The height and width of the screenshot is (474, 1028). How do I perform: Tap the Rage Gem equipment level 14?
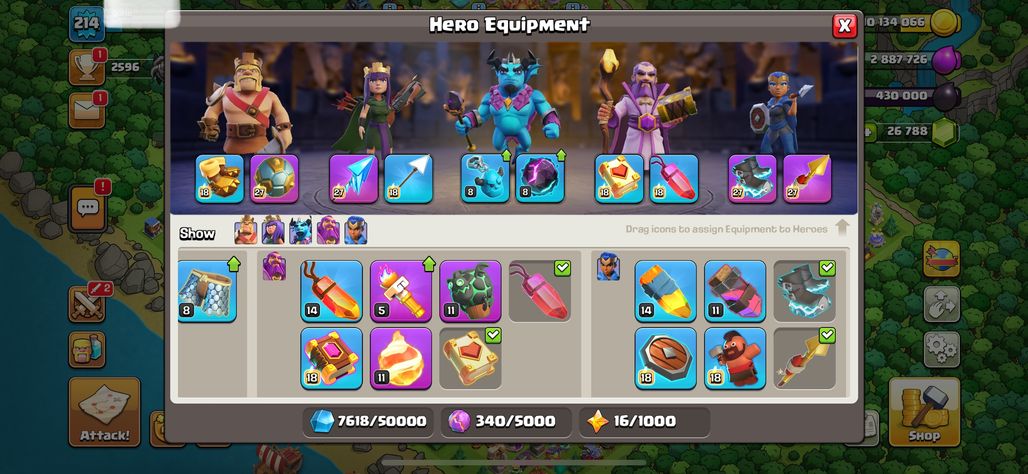pyautogui.click(x=331, y=290)
